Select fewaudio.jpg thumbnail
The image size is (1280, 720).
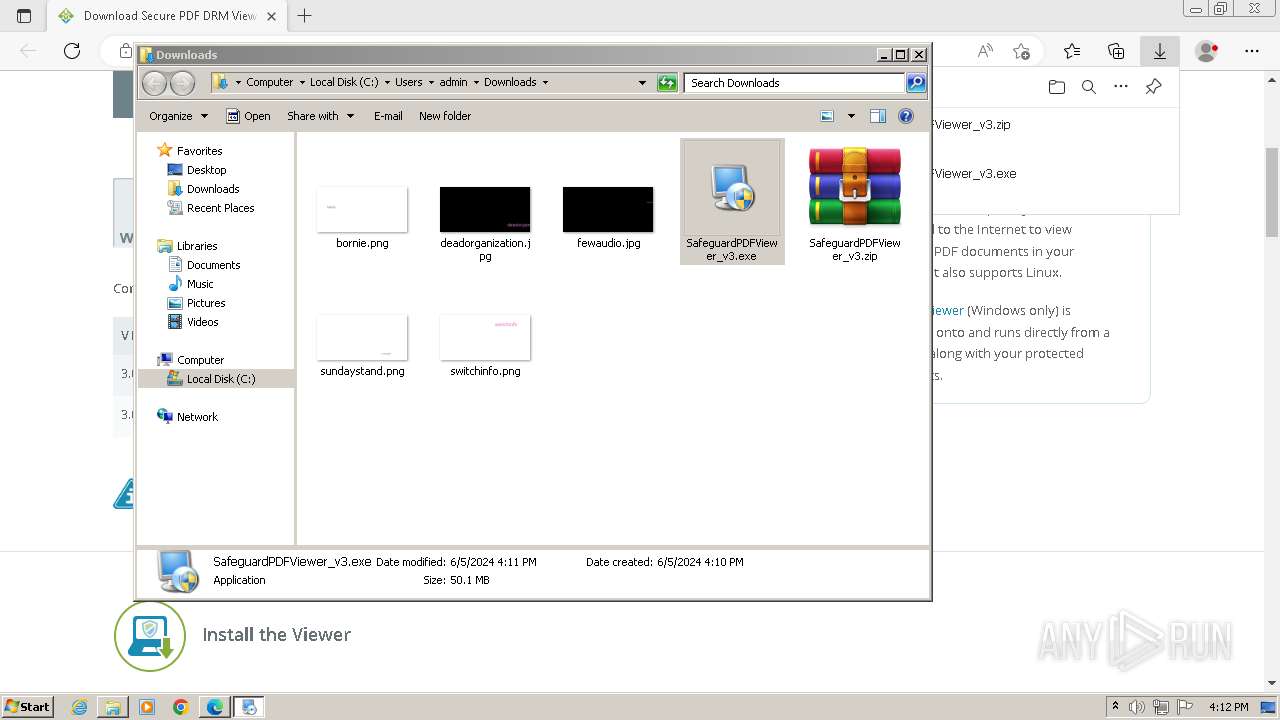[x=608, y=209]
